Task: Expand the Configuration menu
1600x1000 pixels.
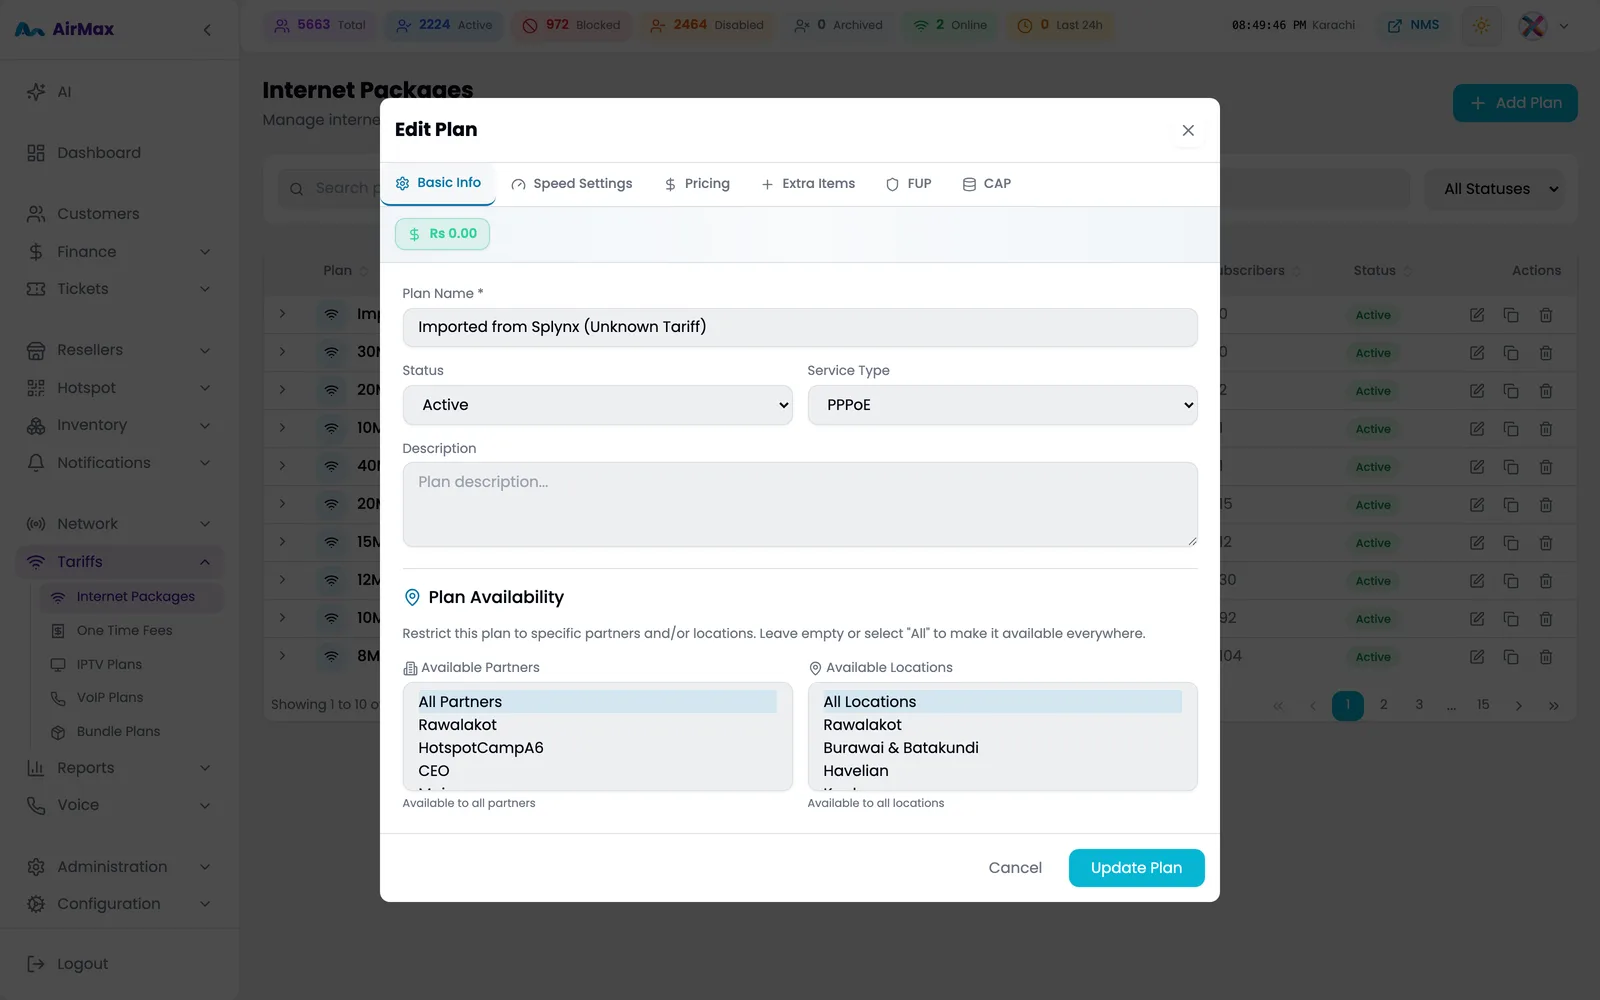Action: pyautogui.click(x=120, y=904)
